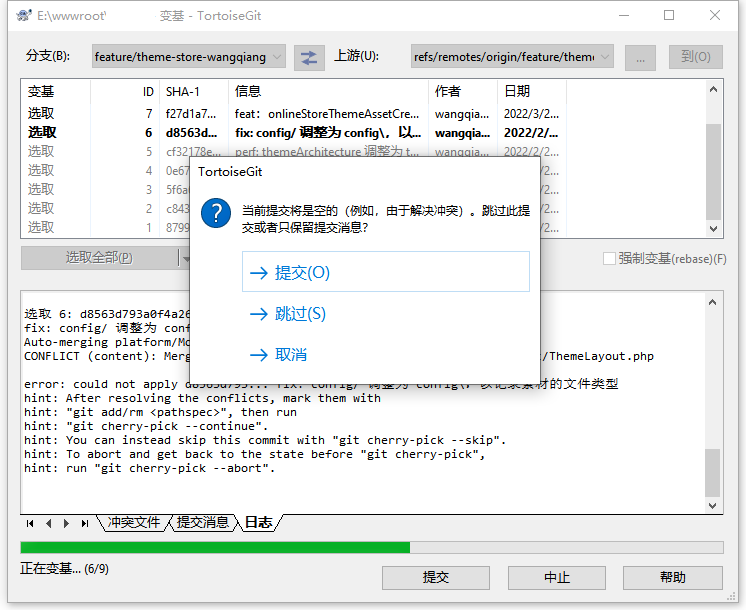Image resolution: width=746 pixels, height=610 pixels.
Task: Choose 提交(O) in the dialog
Action: (386, 272)
